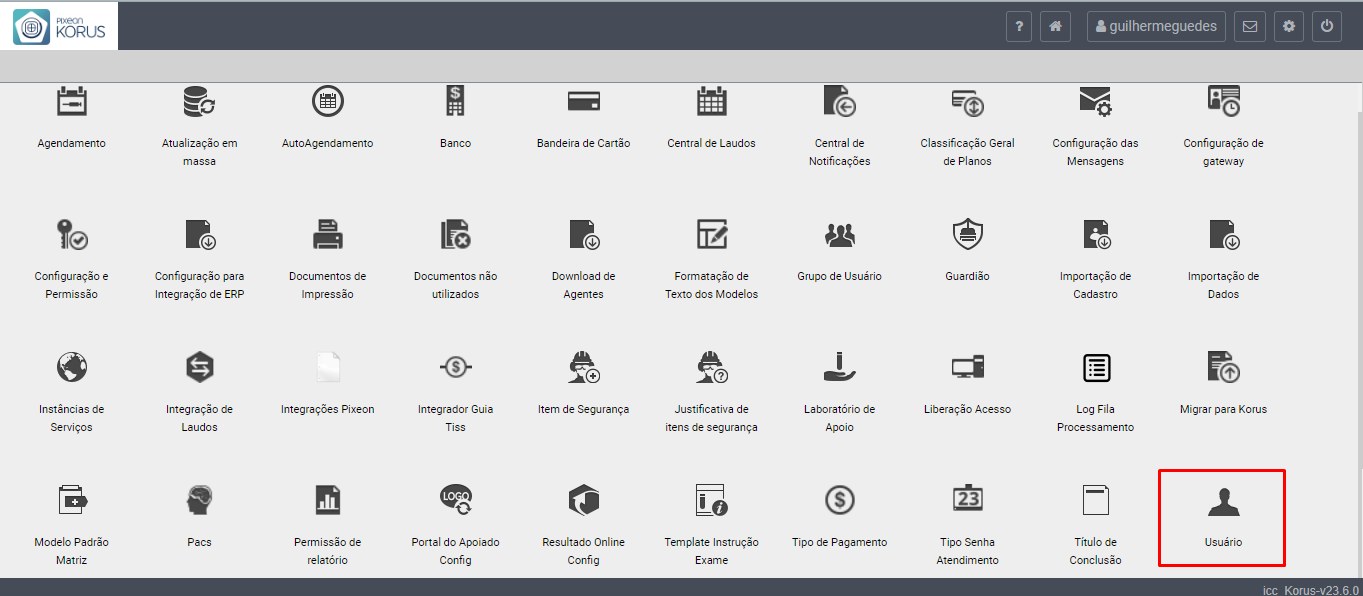Open Atualização em massa icon
Screen dimensions: 1363x596
tap(199, 102)
